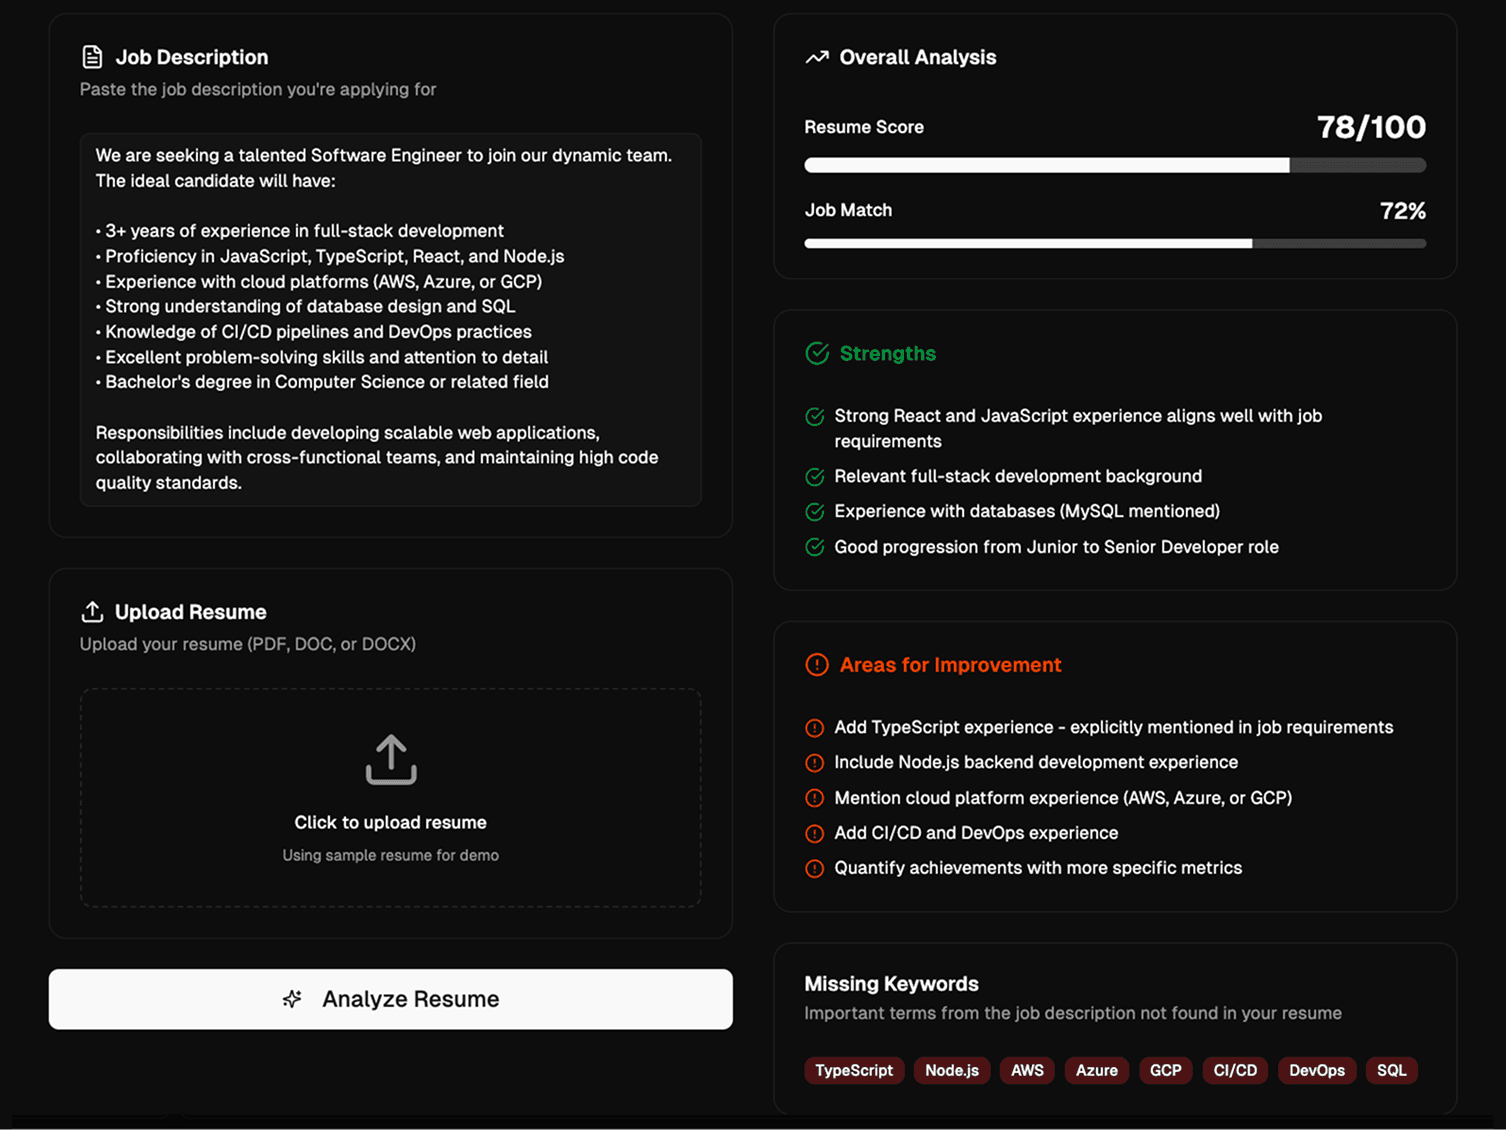Click the Job Description document icon
1506x1130 pixels.
[92, 57]
